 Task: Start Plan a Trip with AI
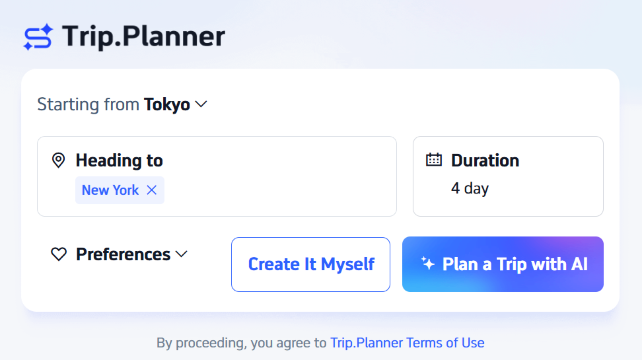click(503, 264)
